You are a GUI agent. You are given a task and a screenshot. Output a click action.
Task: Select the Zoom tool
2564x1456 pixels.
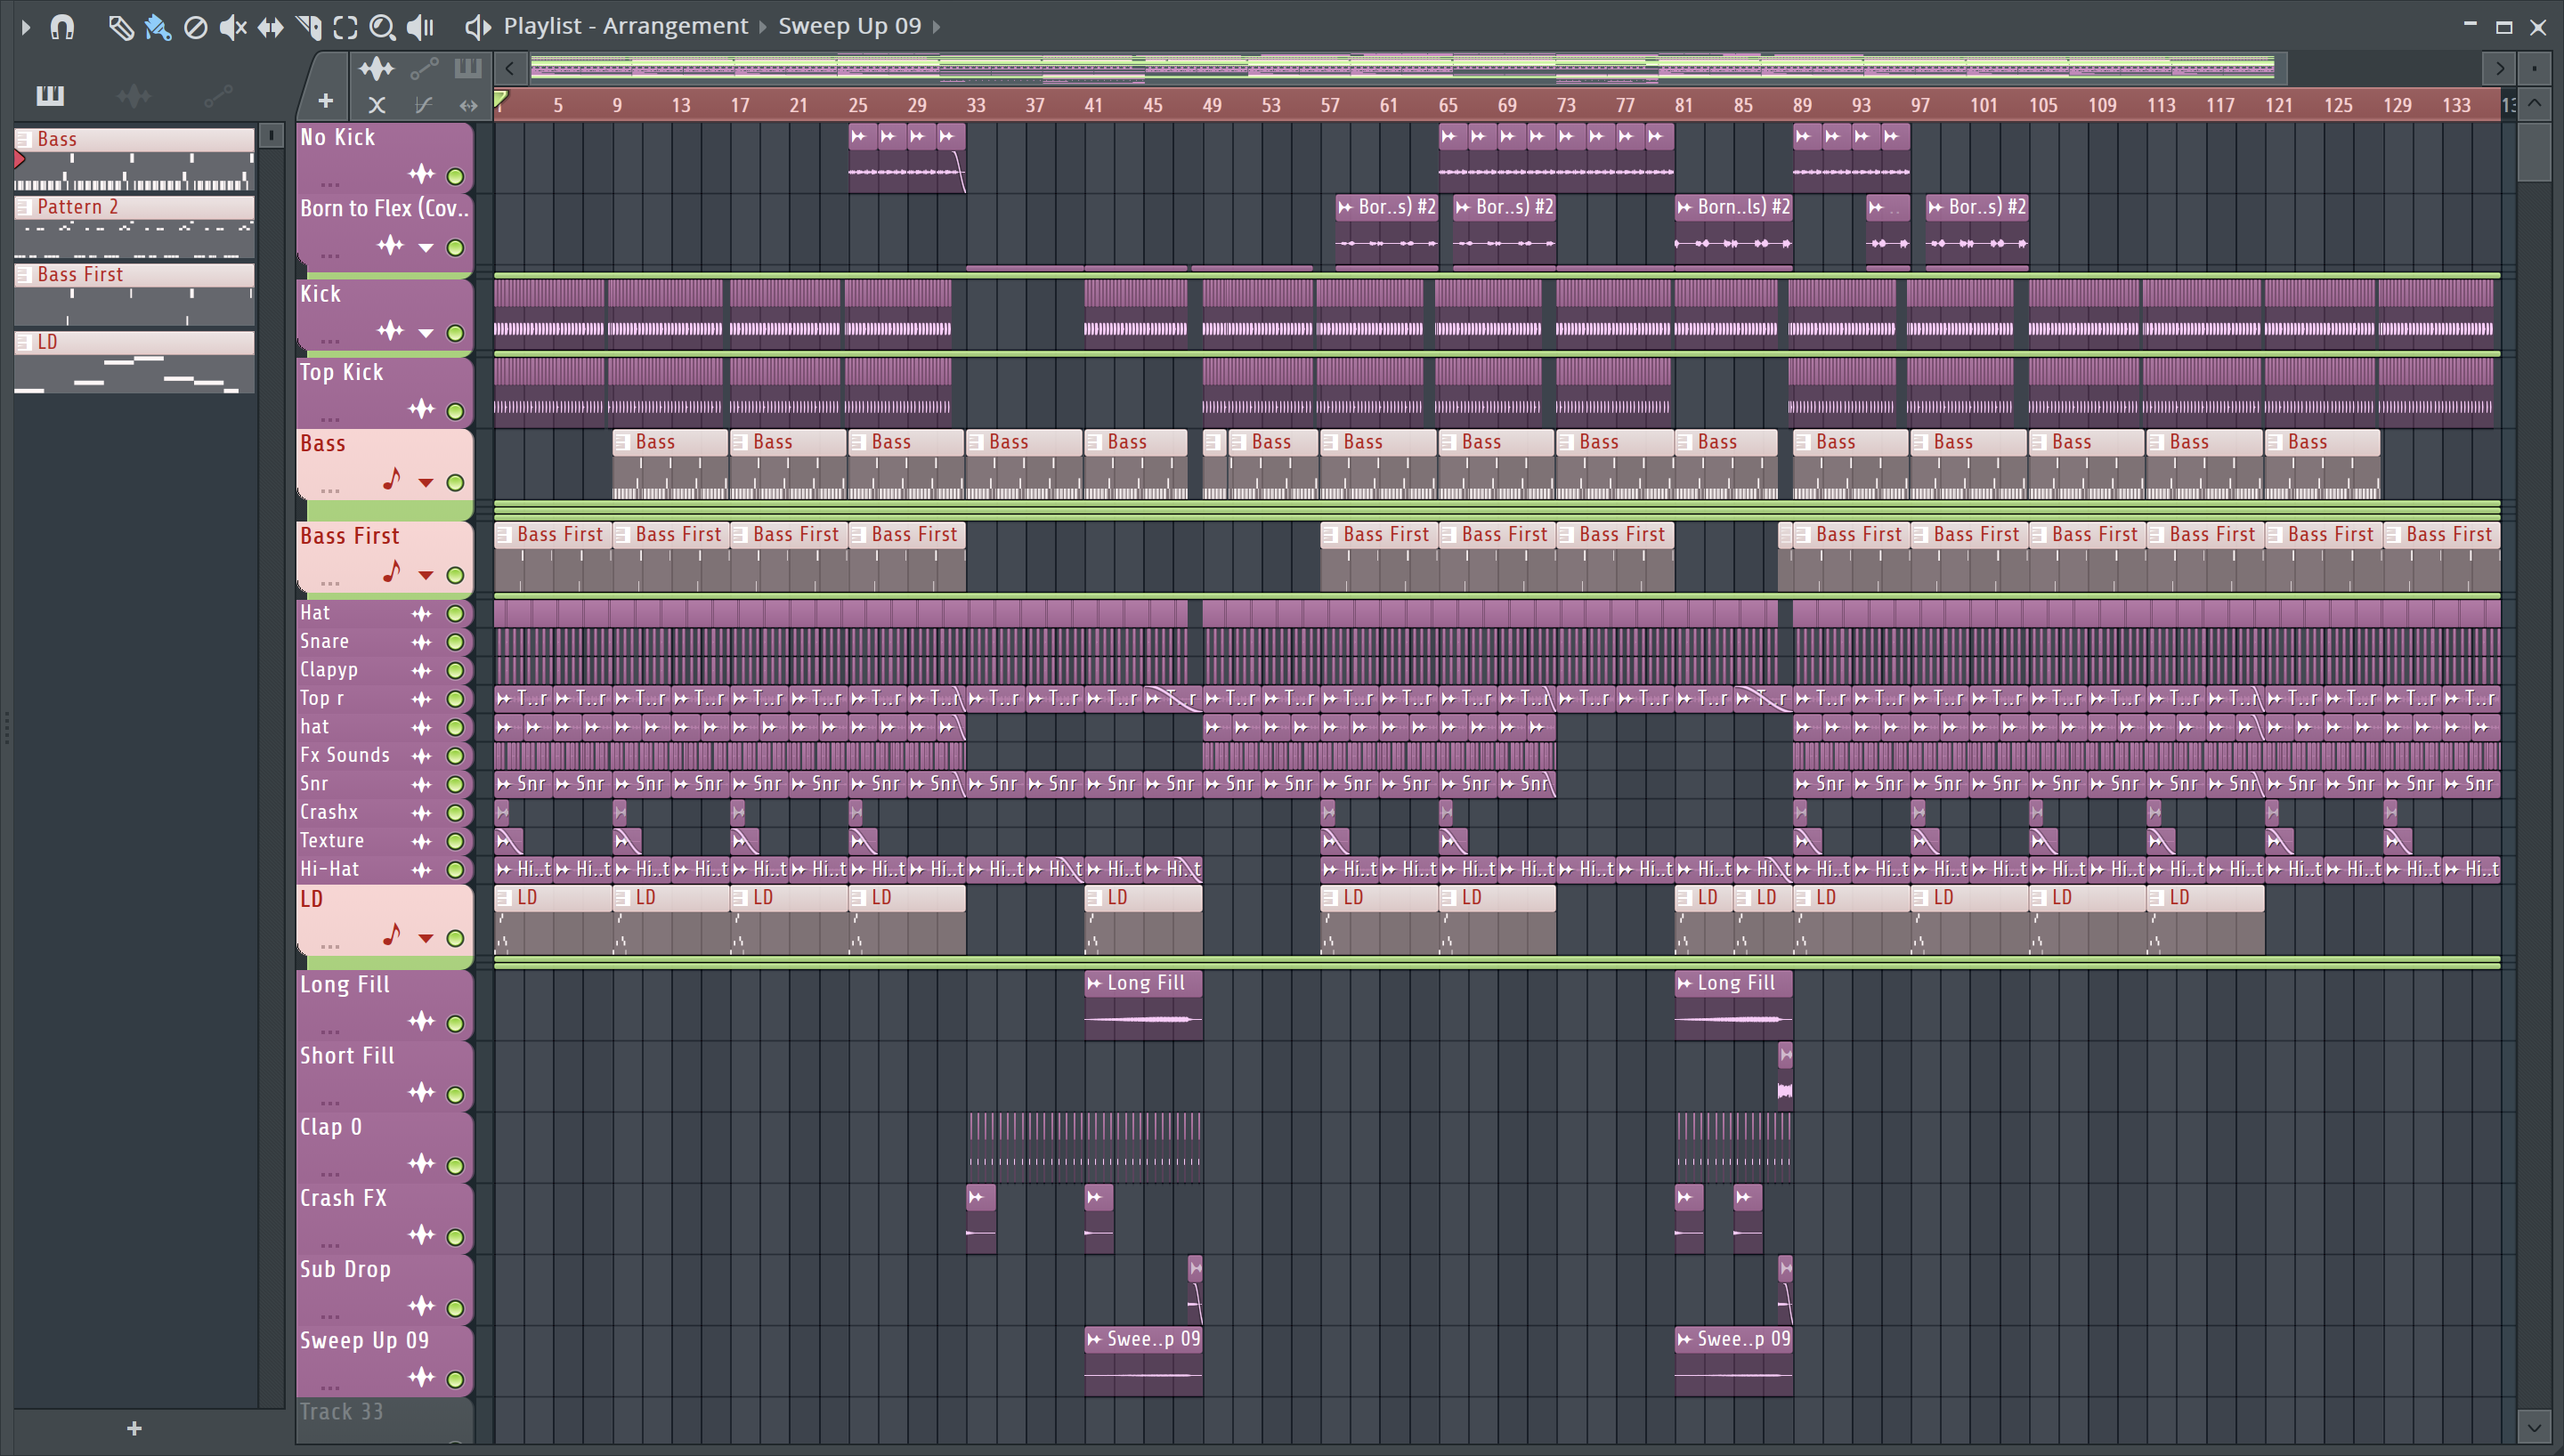[382, 27]
